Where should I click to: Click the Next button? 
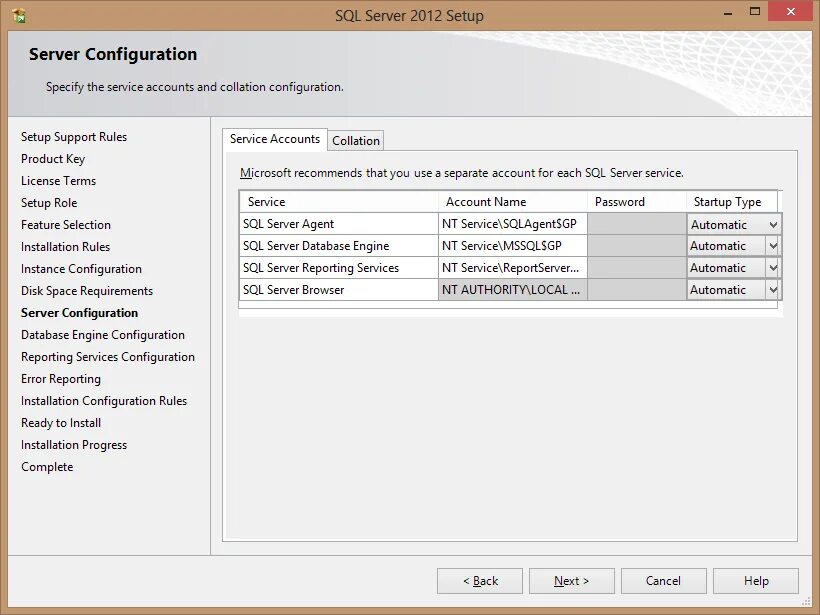click(x=572, y=580)
